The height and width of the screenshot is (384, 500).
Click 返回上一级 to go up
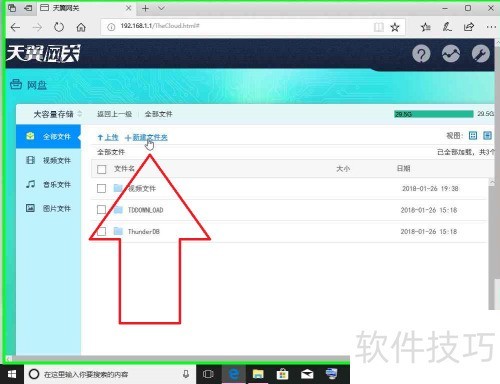coord(114,114)
